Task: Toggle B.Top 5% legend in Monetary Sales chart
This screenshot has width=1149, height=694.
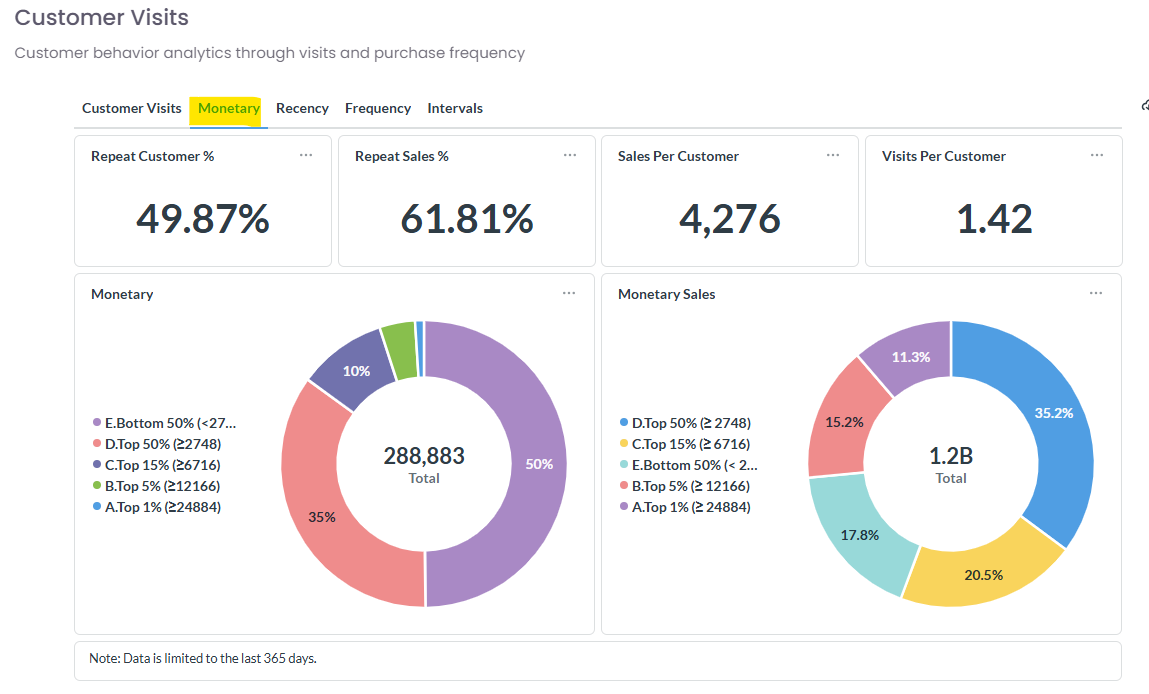Action: pyautogui.click(x=684, y=486)
